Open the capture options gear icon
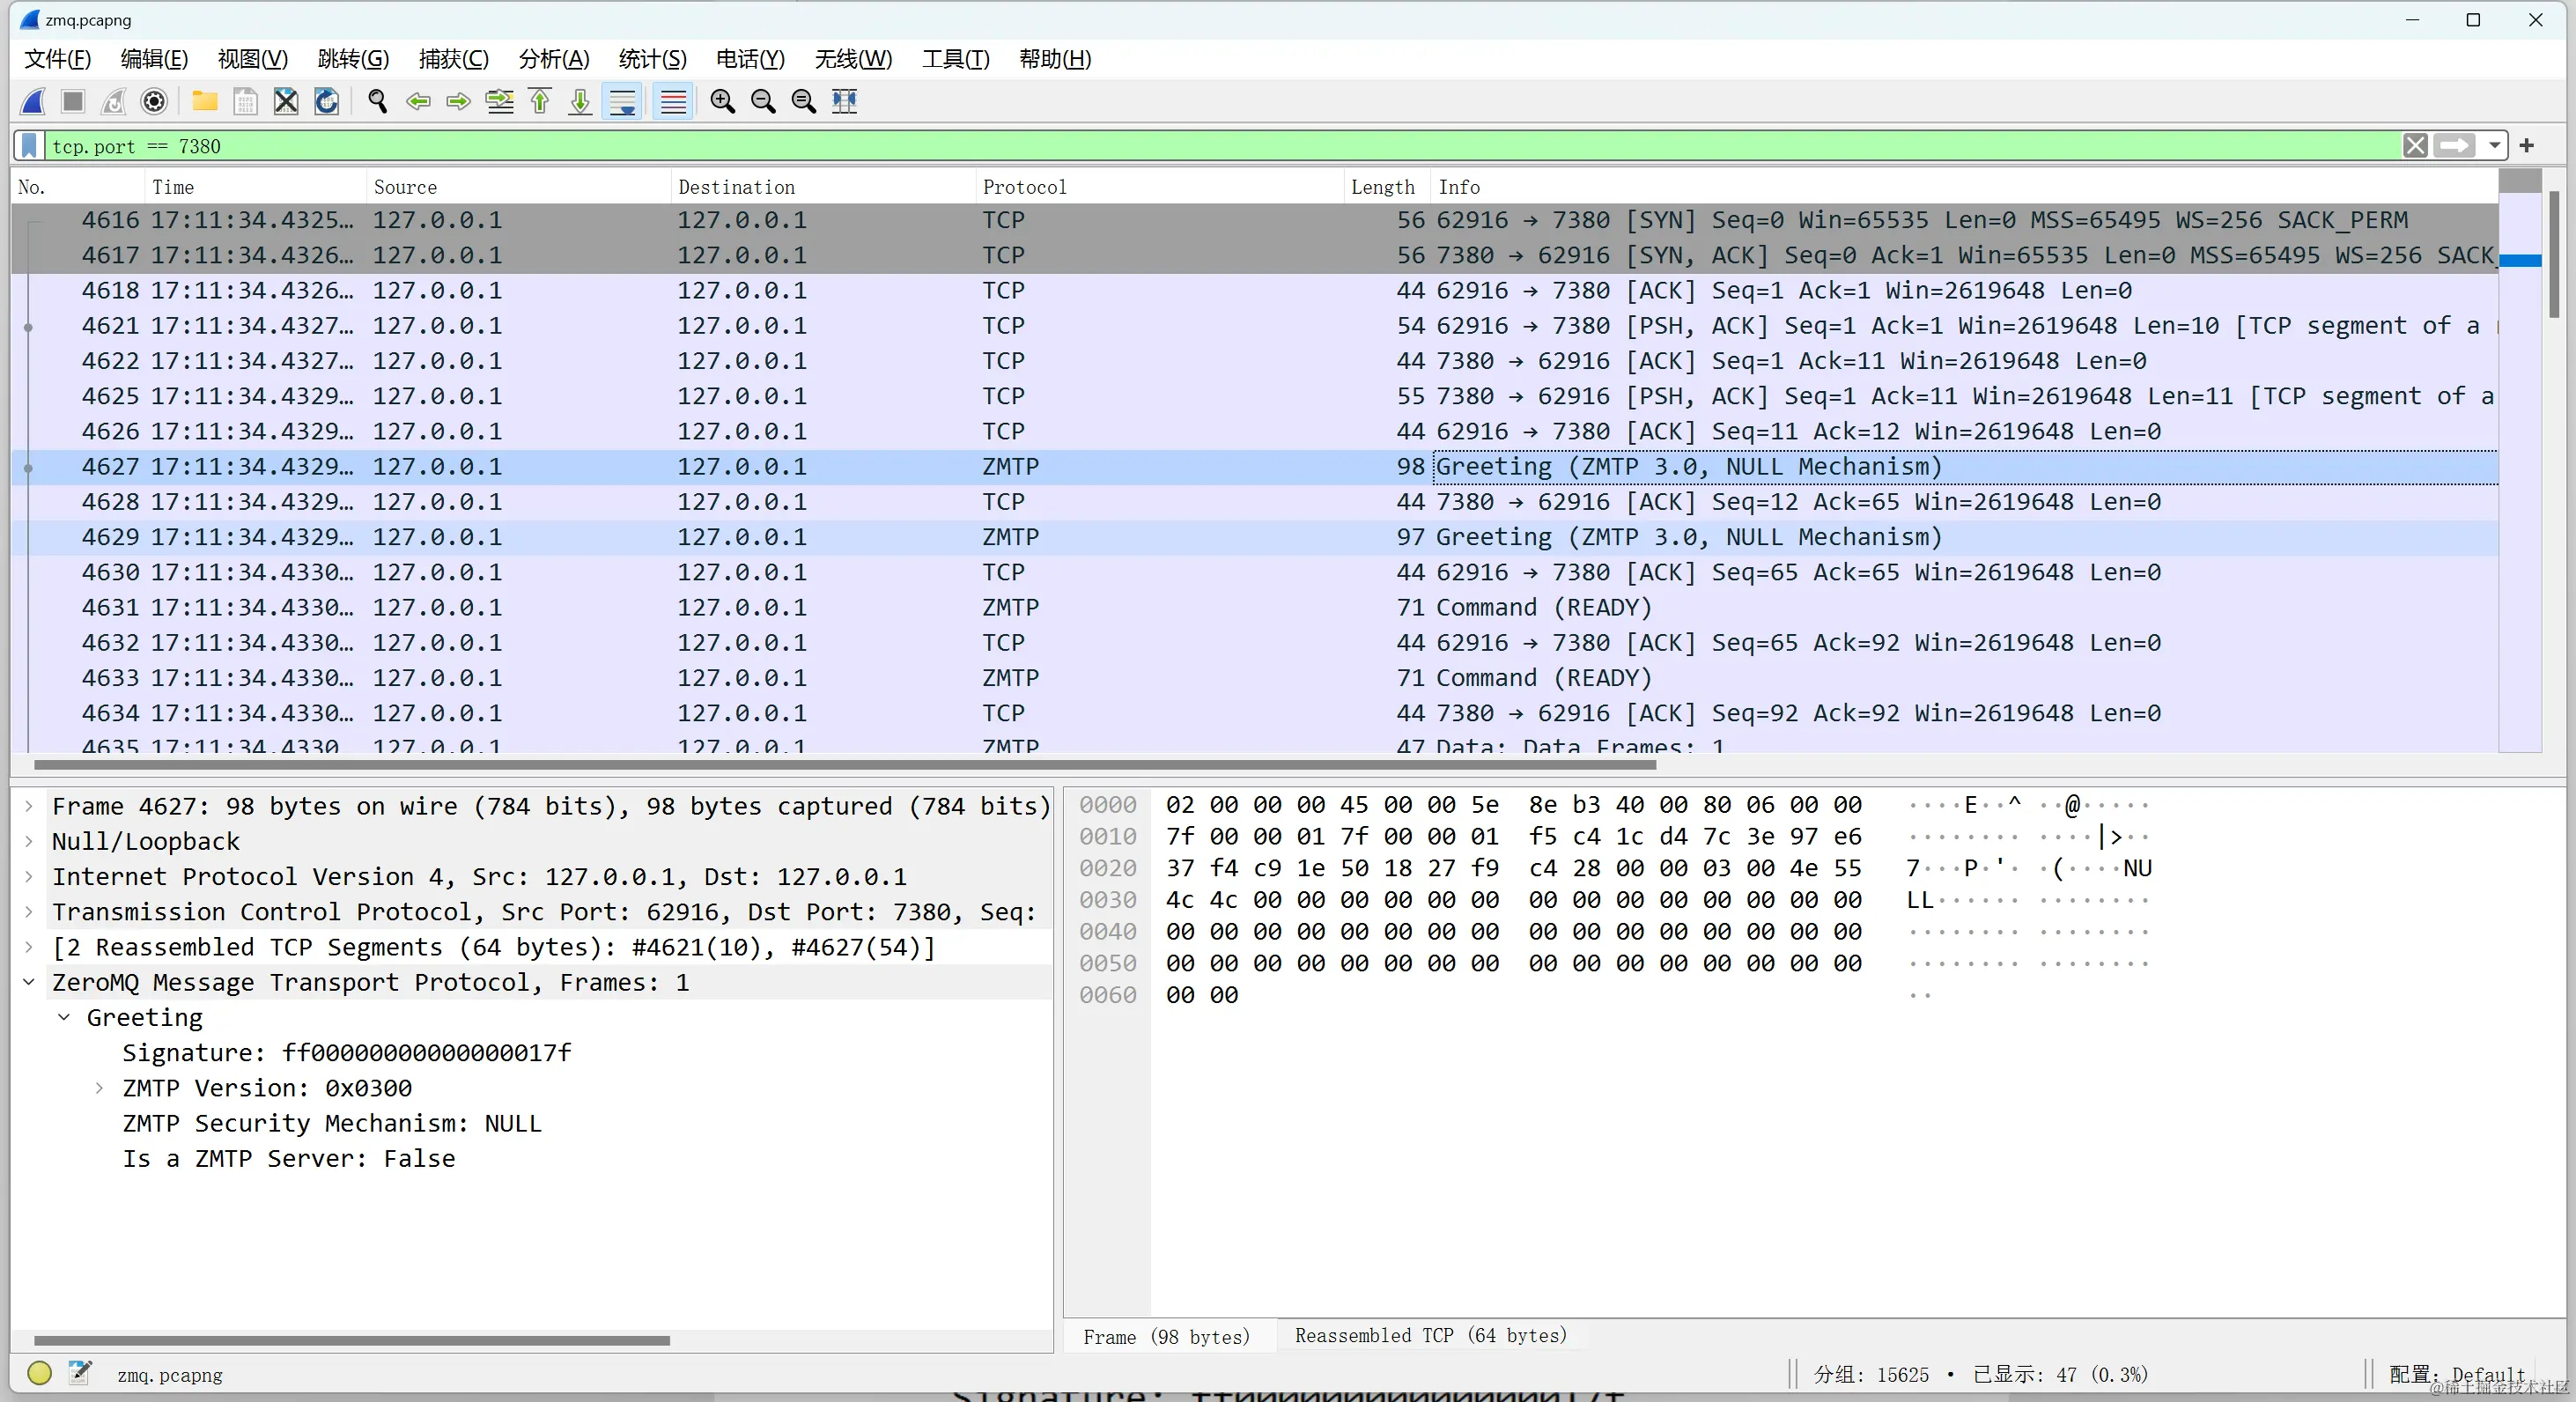 (153, 101)
